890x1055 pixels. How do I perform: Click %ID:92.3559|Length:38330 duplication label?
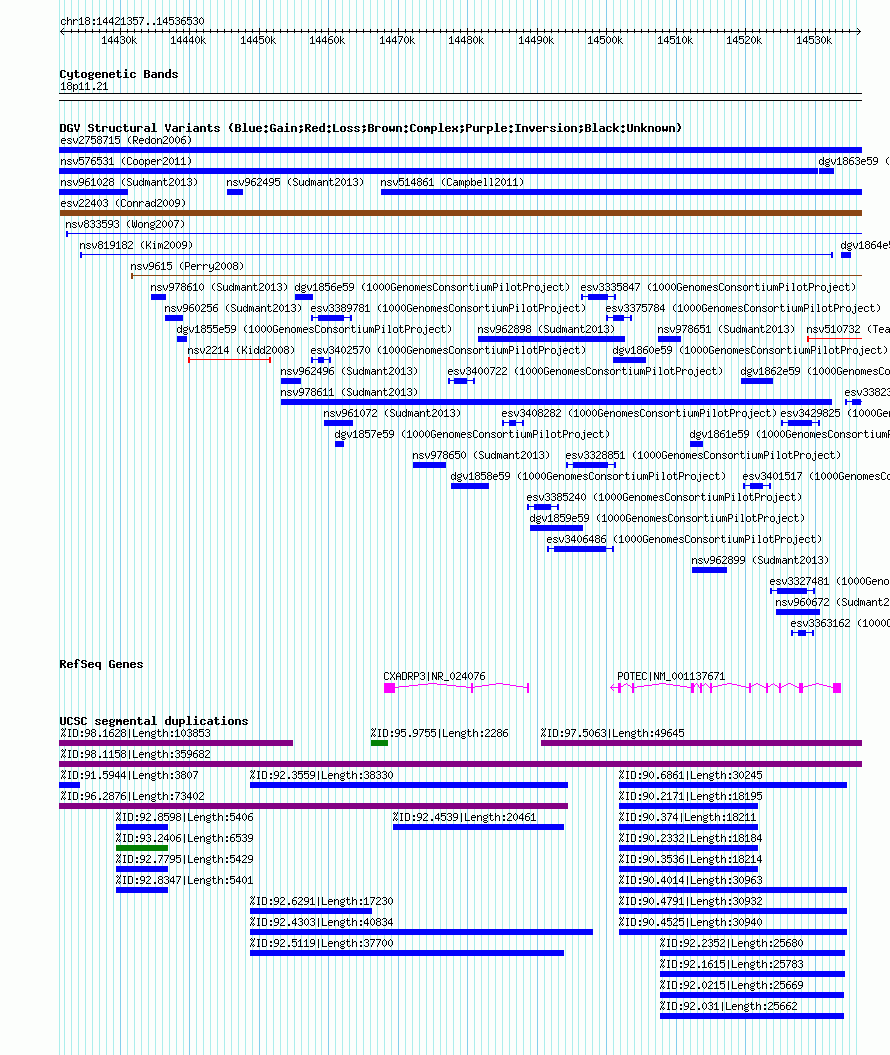point(322,774)
